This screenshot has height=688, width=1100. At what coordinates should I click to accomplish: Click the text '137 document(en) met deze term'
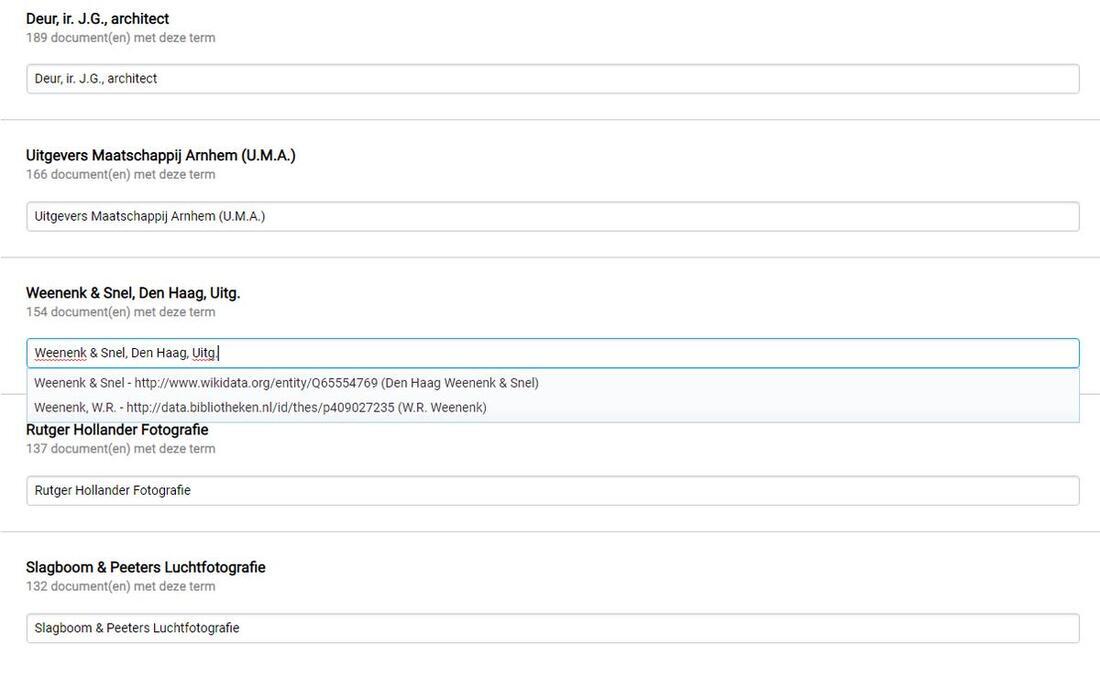point(121,449)
